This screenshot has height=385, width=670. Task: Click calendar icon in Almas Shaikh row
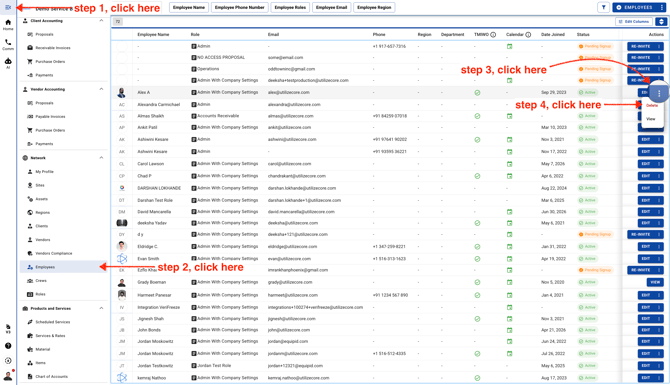tap(509, 116)
